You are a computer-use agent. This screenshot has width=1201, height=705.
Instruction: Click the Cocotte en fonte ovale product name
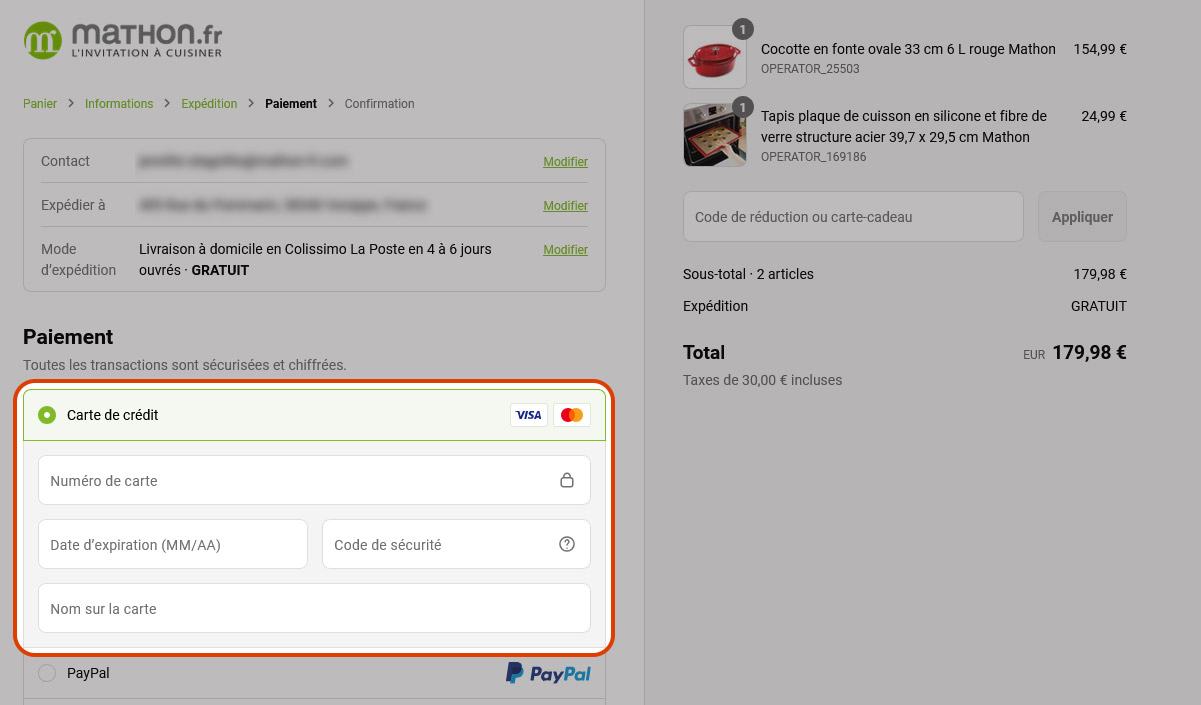(908, 49)
